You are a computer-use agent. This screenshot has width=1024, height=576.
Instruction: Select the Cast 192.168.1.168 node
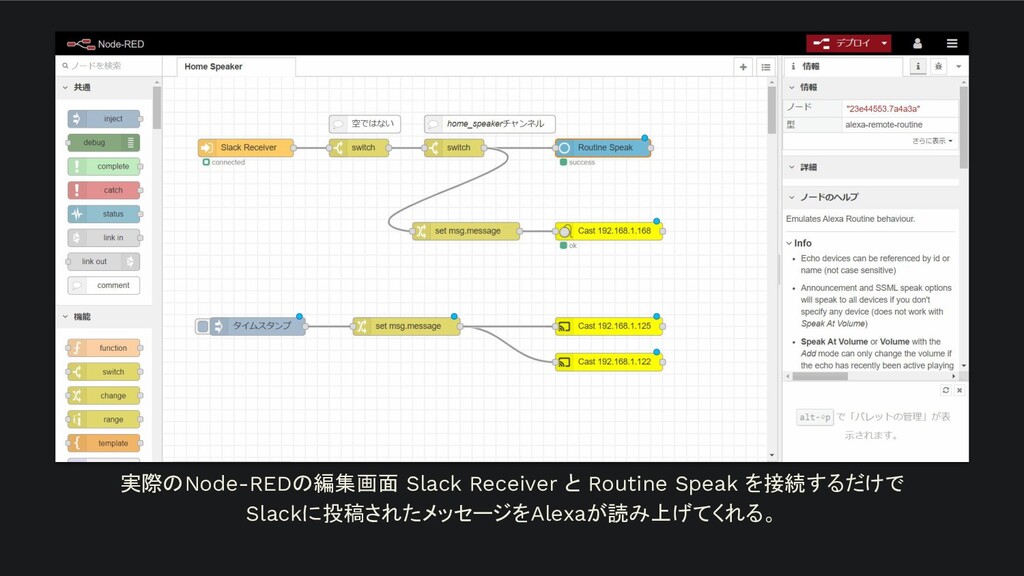point(609,231)
